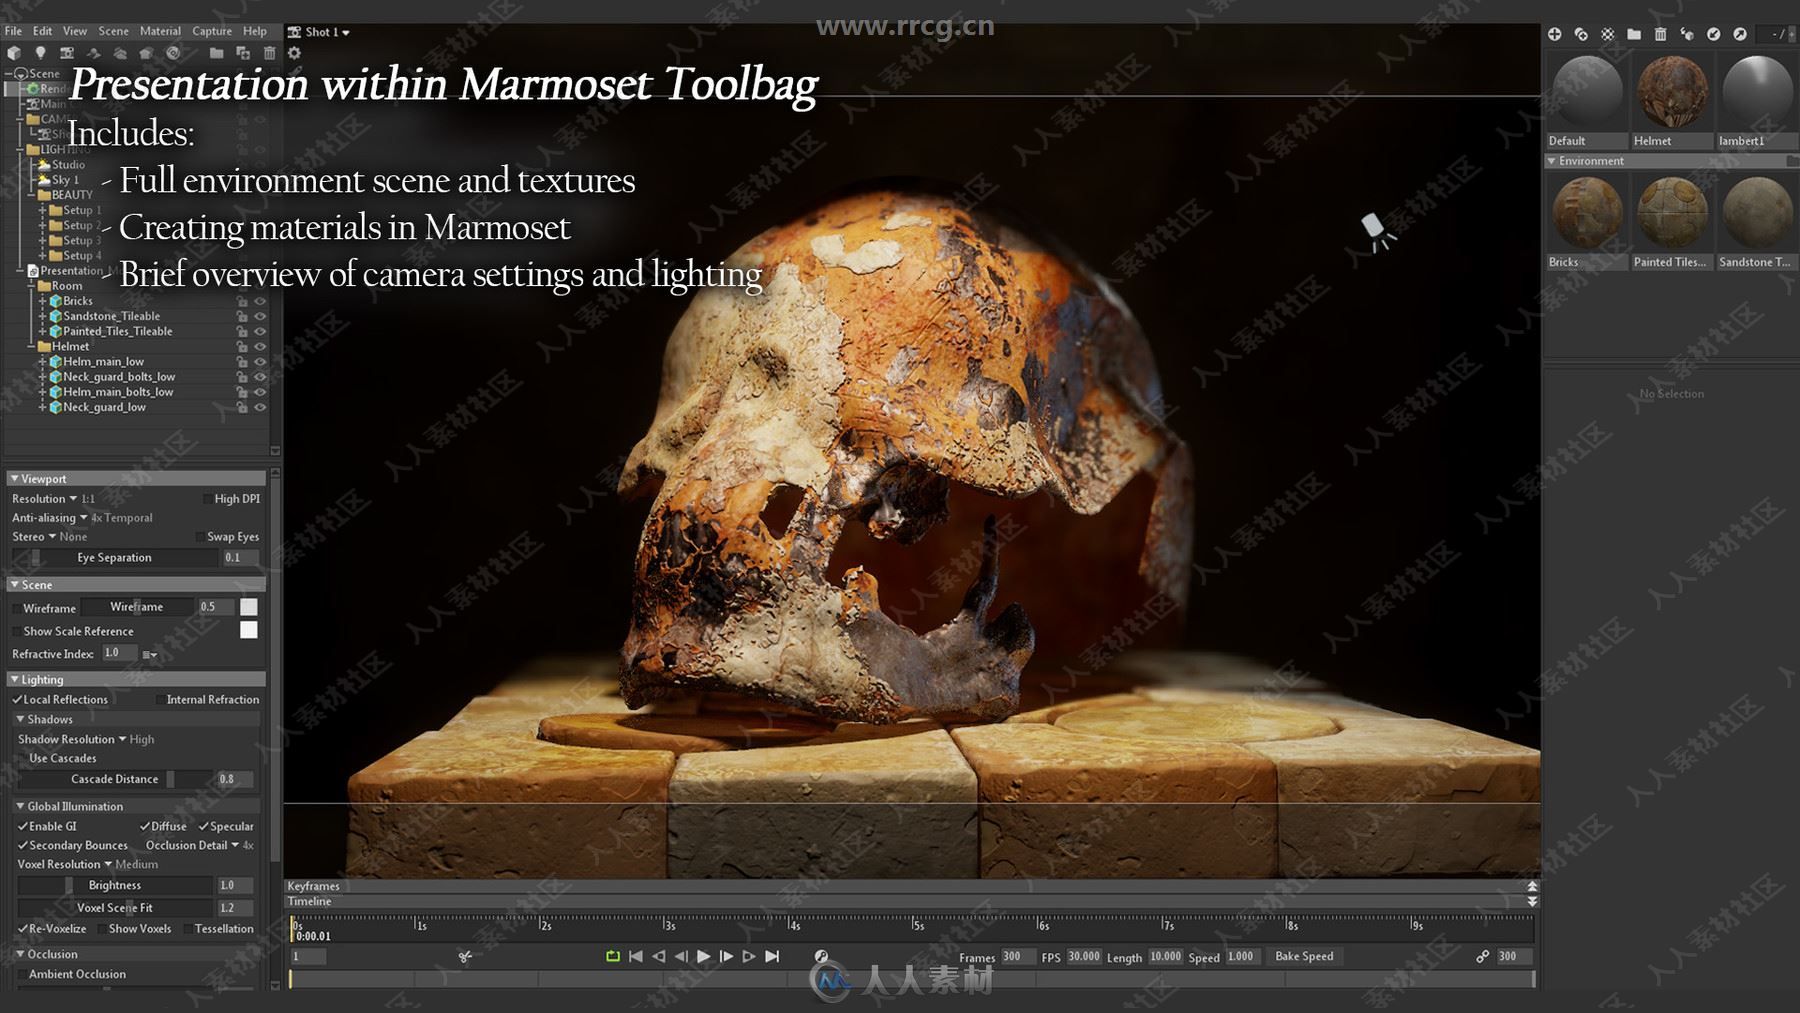Add a turntable object with the disc icon

[173, 53]
